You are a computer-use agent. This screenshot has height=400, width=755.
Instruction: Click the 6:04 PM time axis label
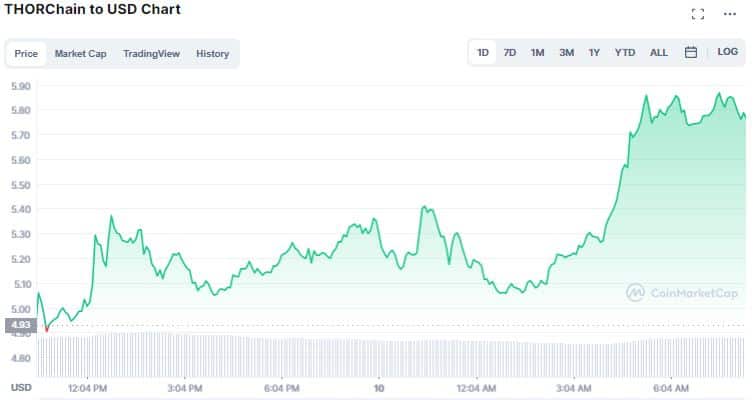(282, 388)
